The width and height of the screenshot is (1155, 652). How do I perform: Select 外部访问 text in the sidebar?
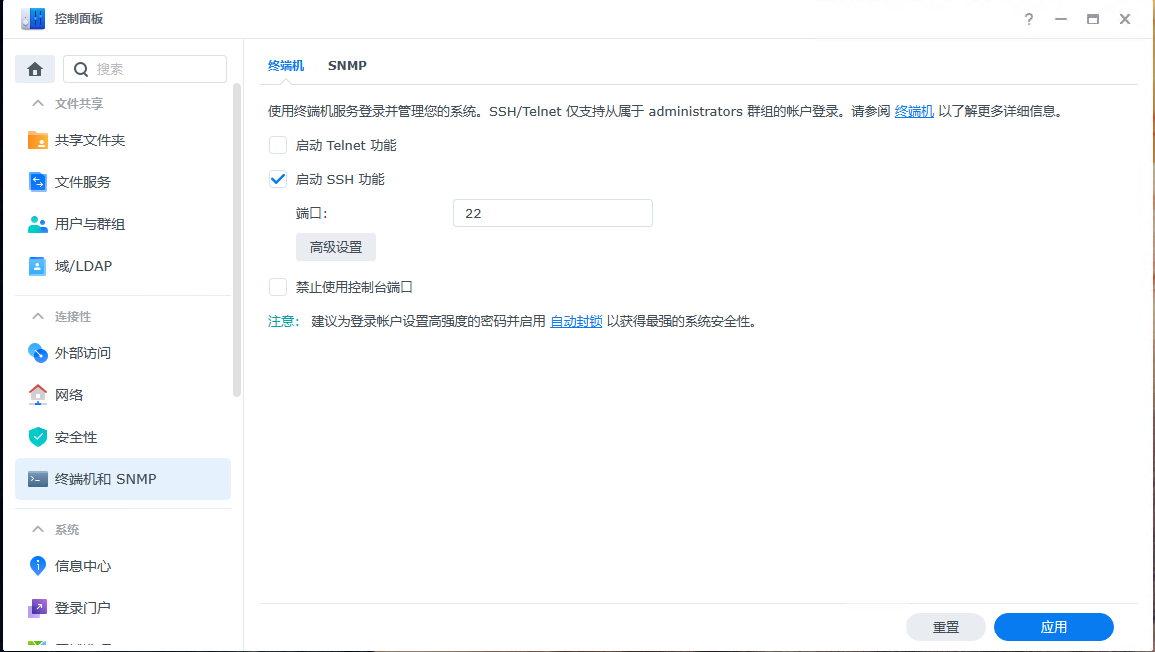coord(82,353)
